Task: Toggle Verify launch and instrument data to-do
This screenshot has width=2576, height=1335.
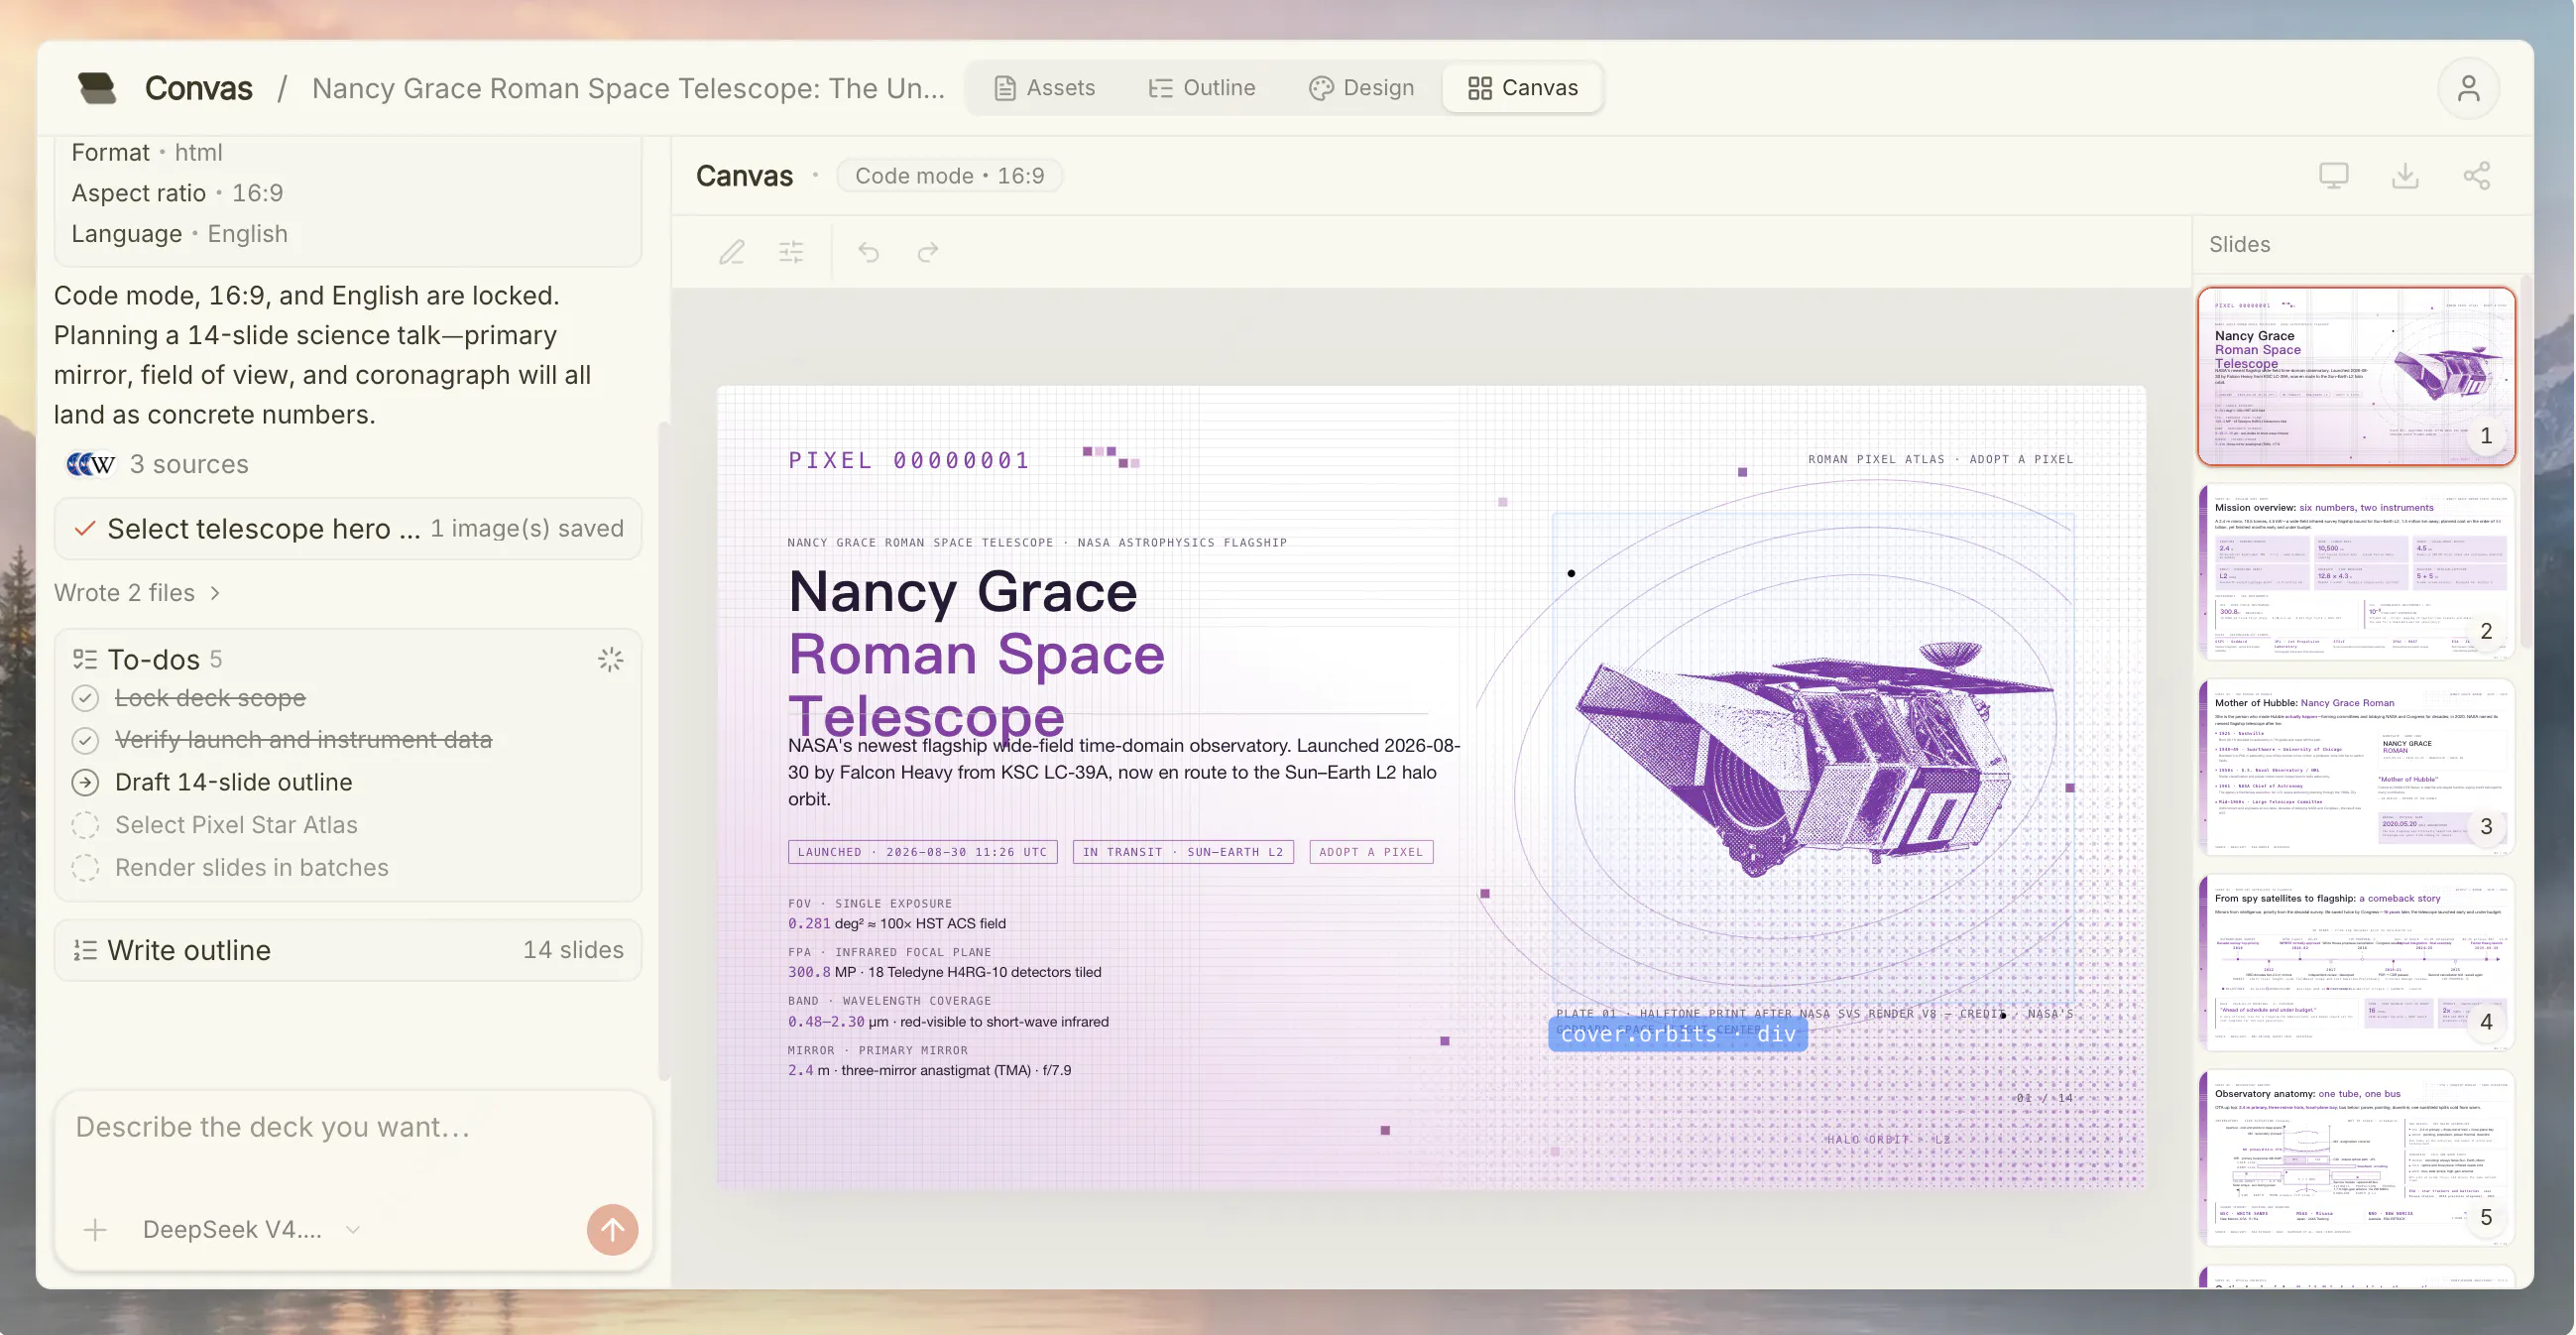Action: click(x=85, y=740)
